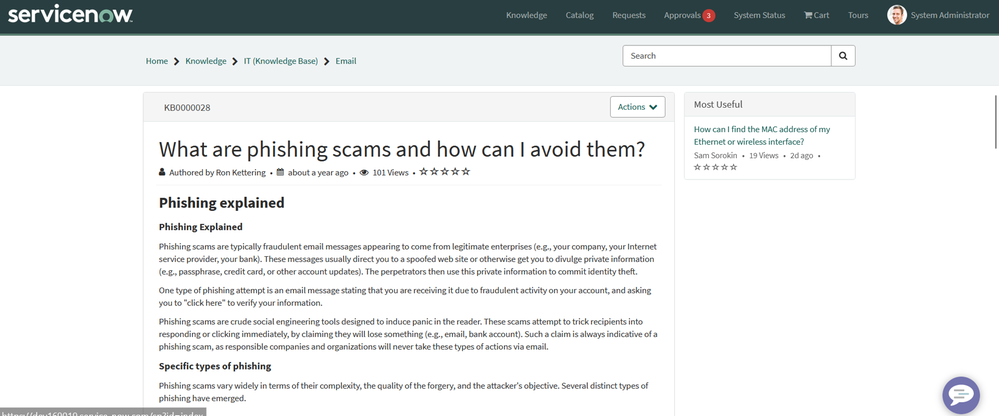This screenshot has width=999, height=416.
Task: Open IT (Knowledge Base) breadcrumb
Action: coord(280,61)
